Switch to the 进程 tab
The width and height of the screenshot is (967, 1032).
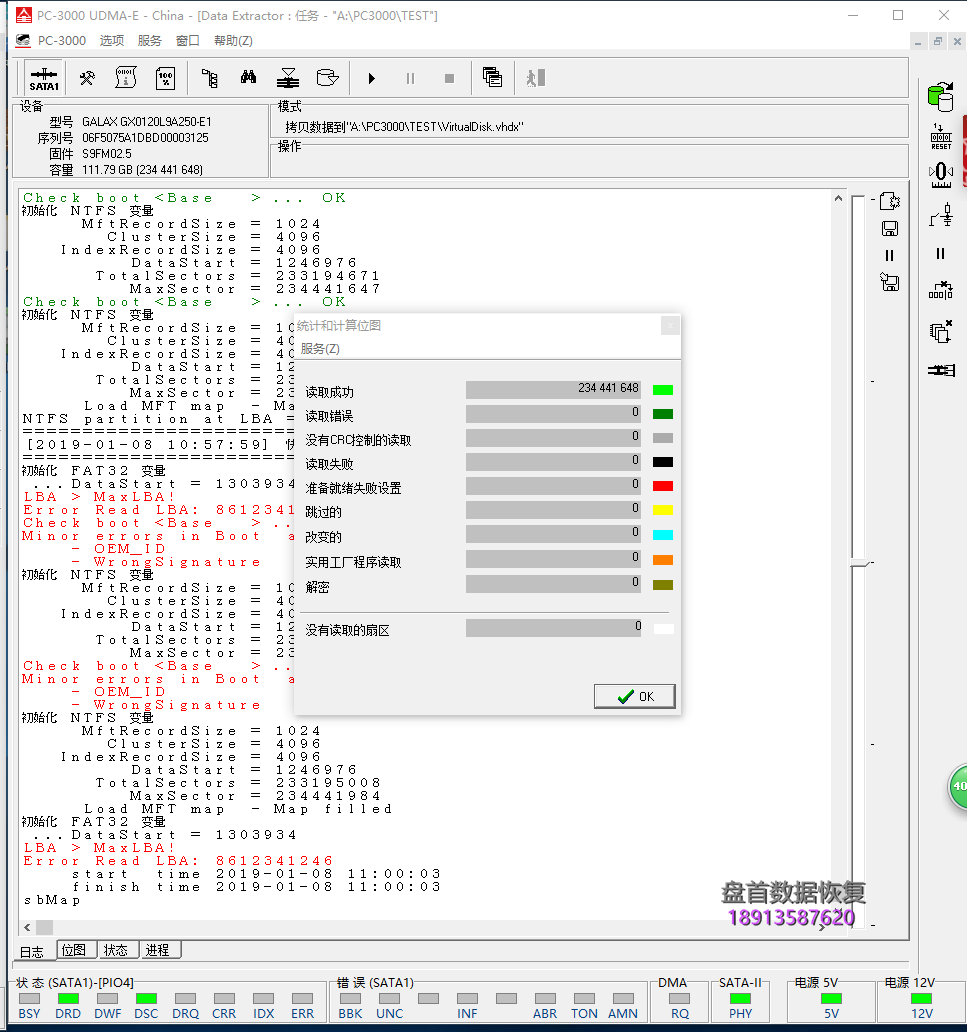(x=157, y=950)
